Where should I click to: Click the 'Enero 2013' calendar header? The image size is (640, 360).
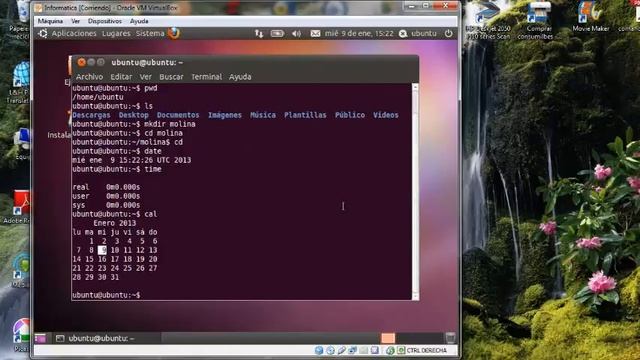tap(115, 223)
